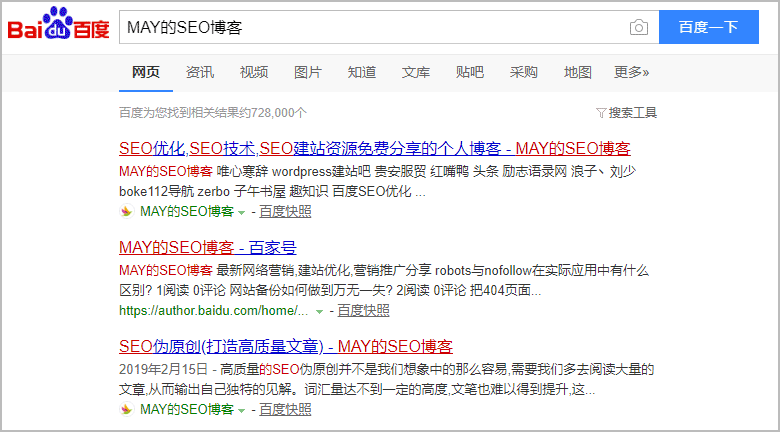Expand green arrow of first result

[241, 213]
